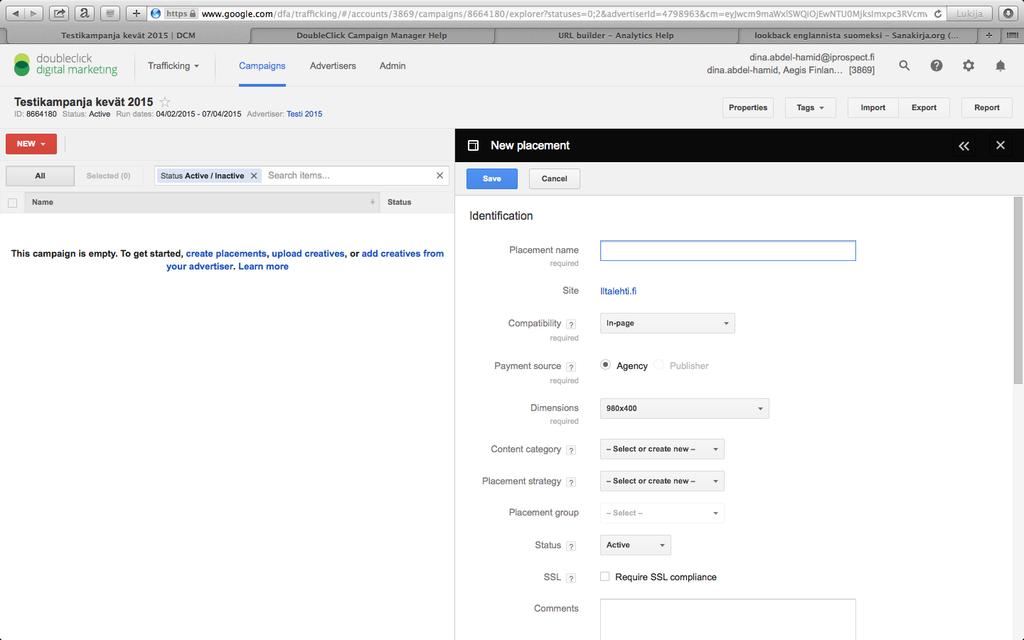The width and height of the screenshot is (1024, 640).
Task: Click into the Placement name field
Action: (728, 251)
